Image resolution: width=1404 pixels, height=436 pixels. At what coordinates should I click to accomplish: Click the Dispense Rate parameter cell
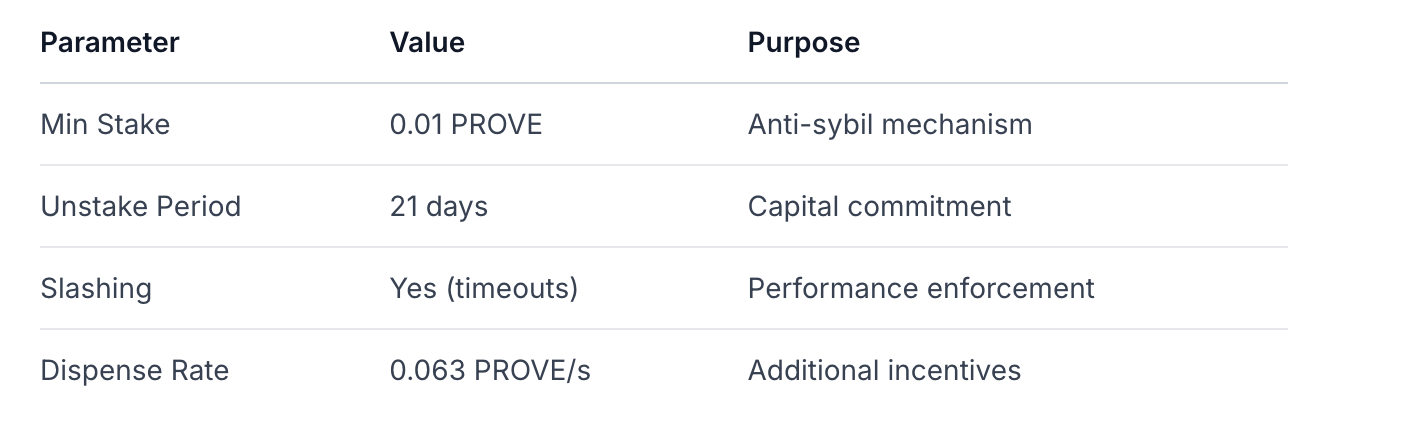pos(134,371)
